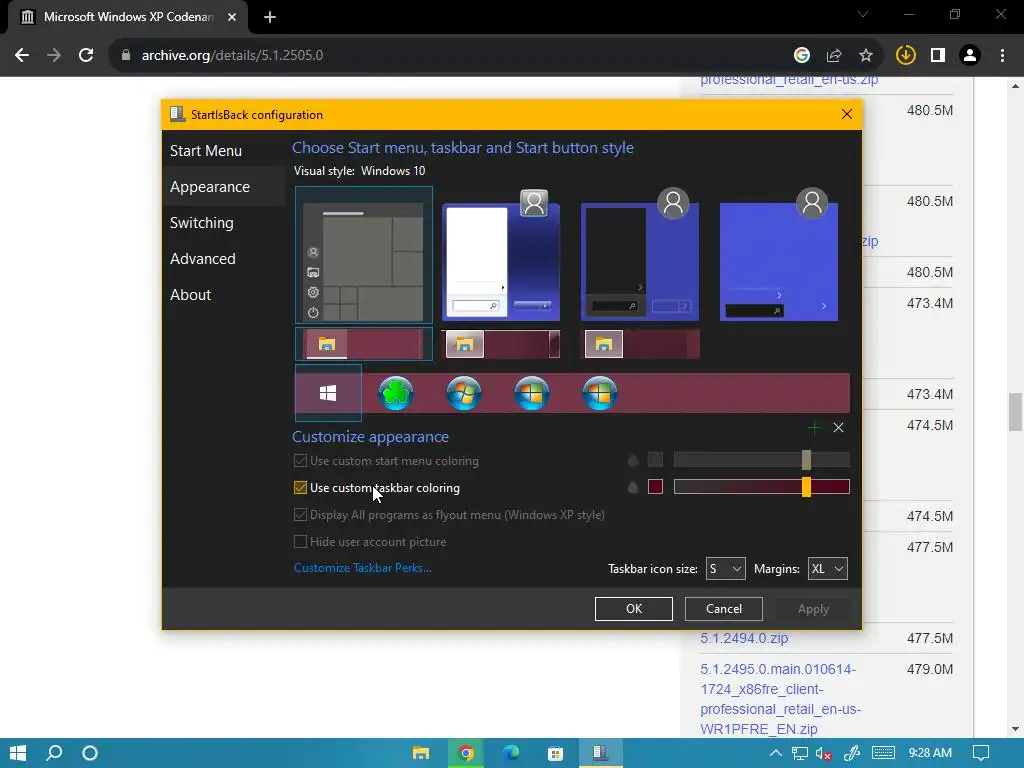Open the Chrome profile avatar
This screenshot has width=1024, height=768.
[x=970, y=56]
